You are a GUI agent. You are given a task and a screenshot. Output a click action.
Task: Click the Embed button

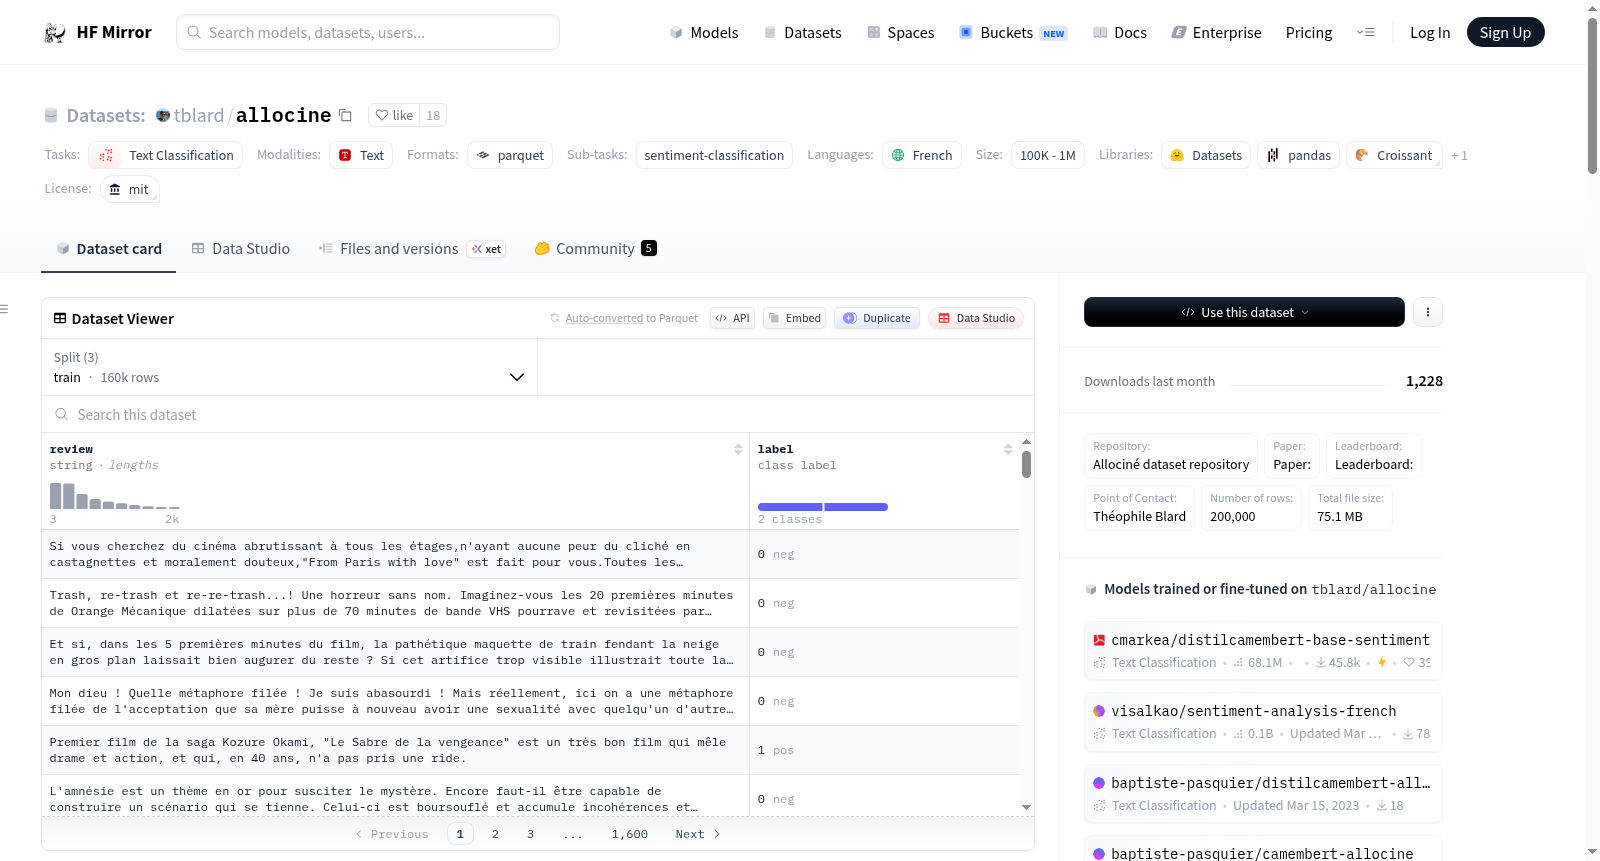(794, 318)
